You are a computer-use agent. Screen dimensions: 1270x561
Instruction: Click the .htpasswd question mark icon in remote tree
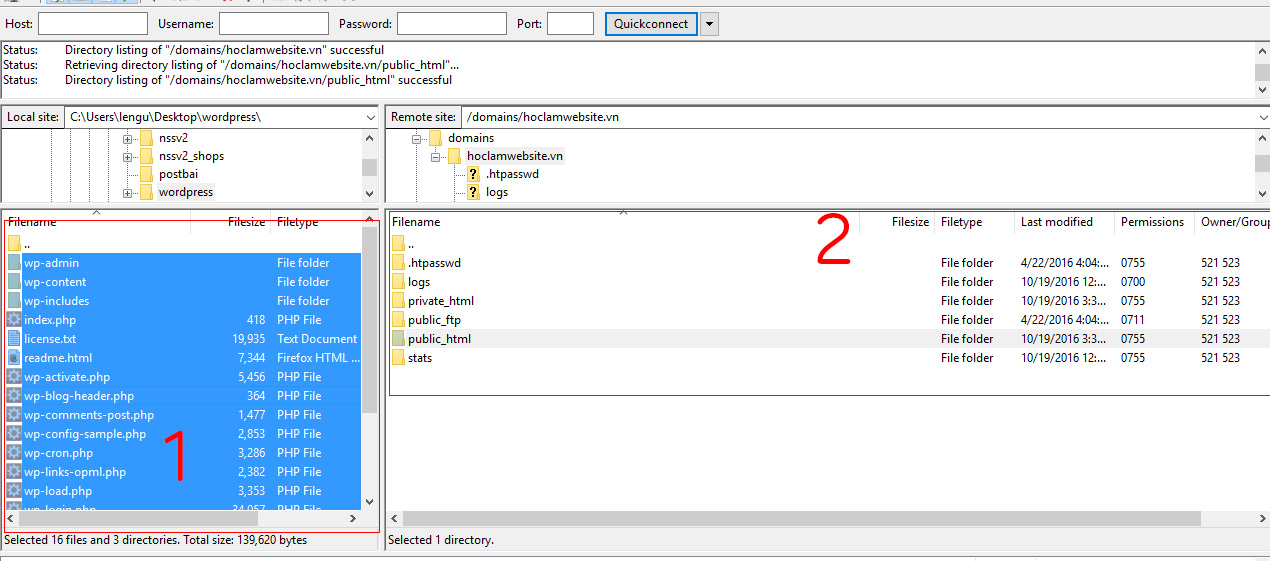[x=474, y=174]
